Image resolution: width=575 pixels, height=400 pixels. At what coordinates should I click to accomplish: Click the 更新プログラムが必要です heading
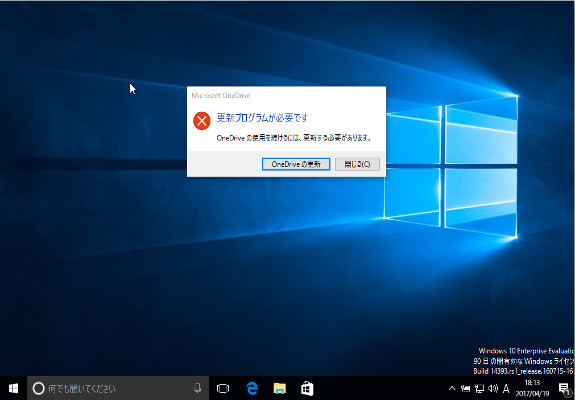tap(262, 118)
